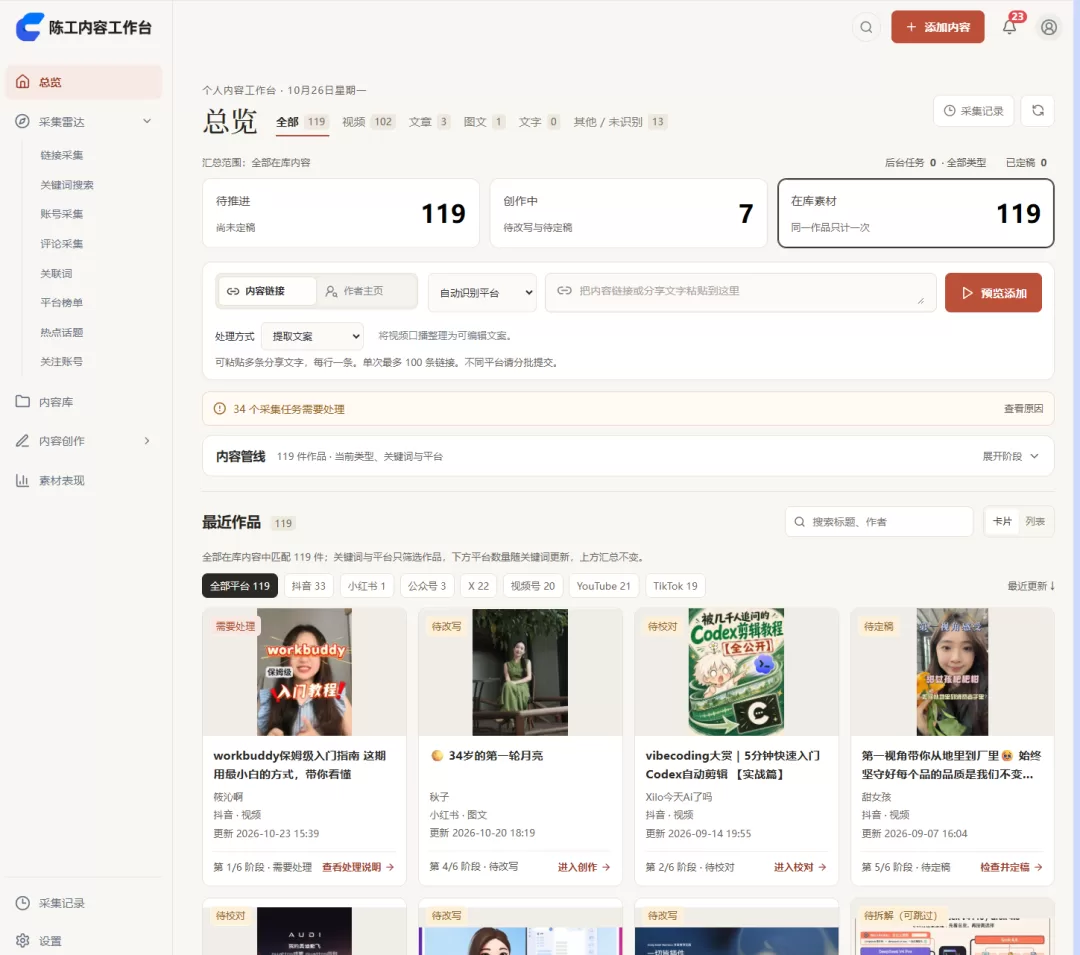Click the 搜索标题、作者 search field

point(879,522)
